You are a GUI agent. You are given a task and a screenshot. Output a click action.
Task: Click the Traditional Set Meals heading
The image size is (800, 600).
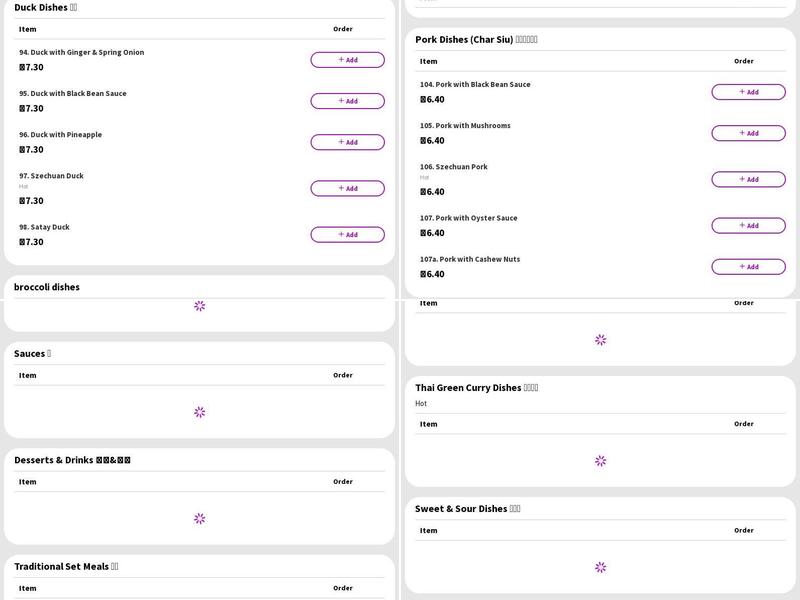66,566
